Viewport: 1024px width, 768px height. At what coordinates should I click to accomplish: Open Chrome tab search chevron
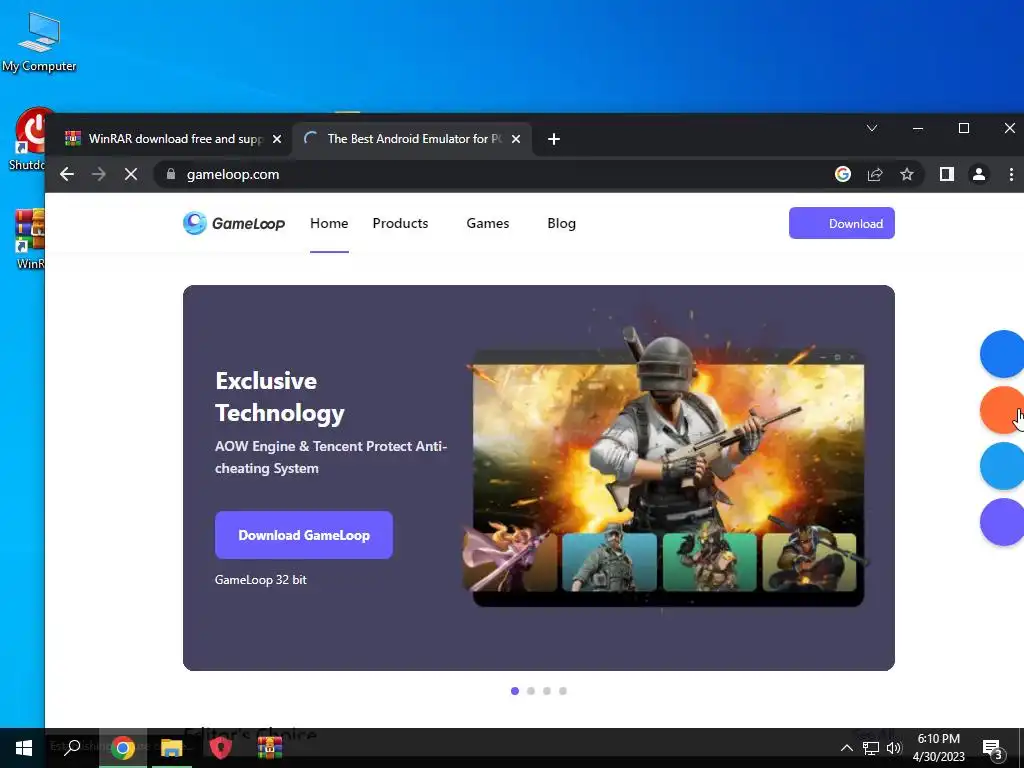coord(872,128)
